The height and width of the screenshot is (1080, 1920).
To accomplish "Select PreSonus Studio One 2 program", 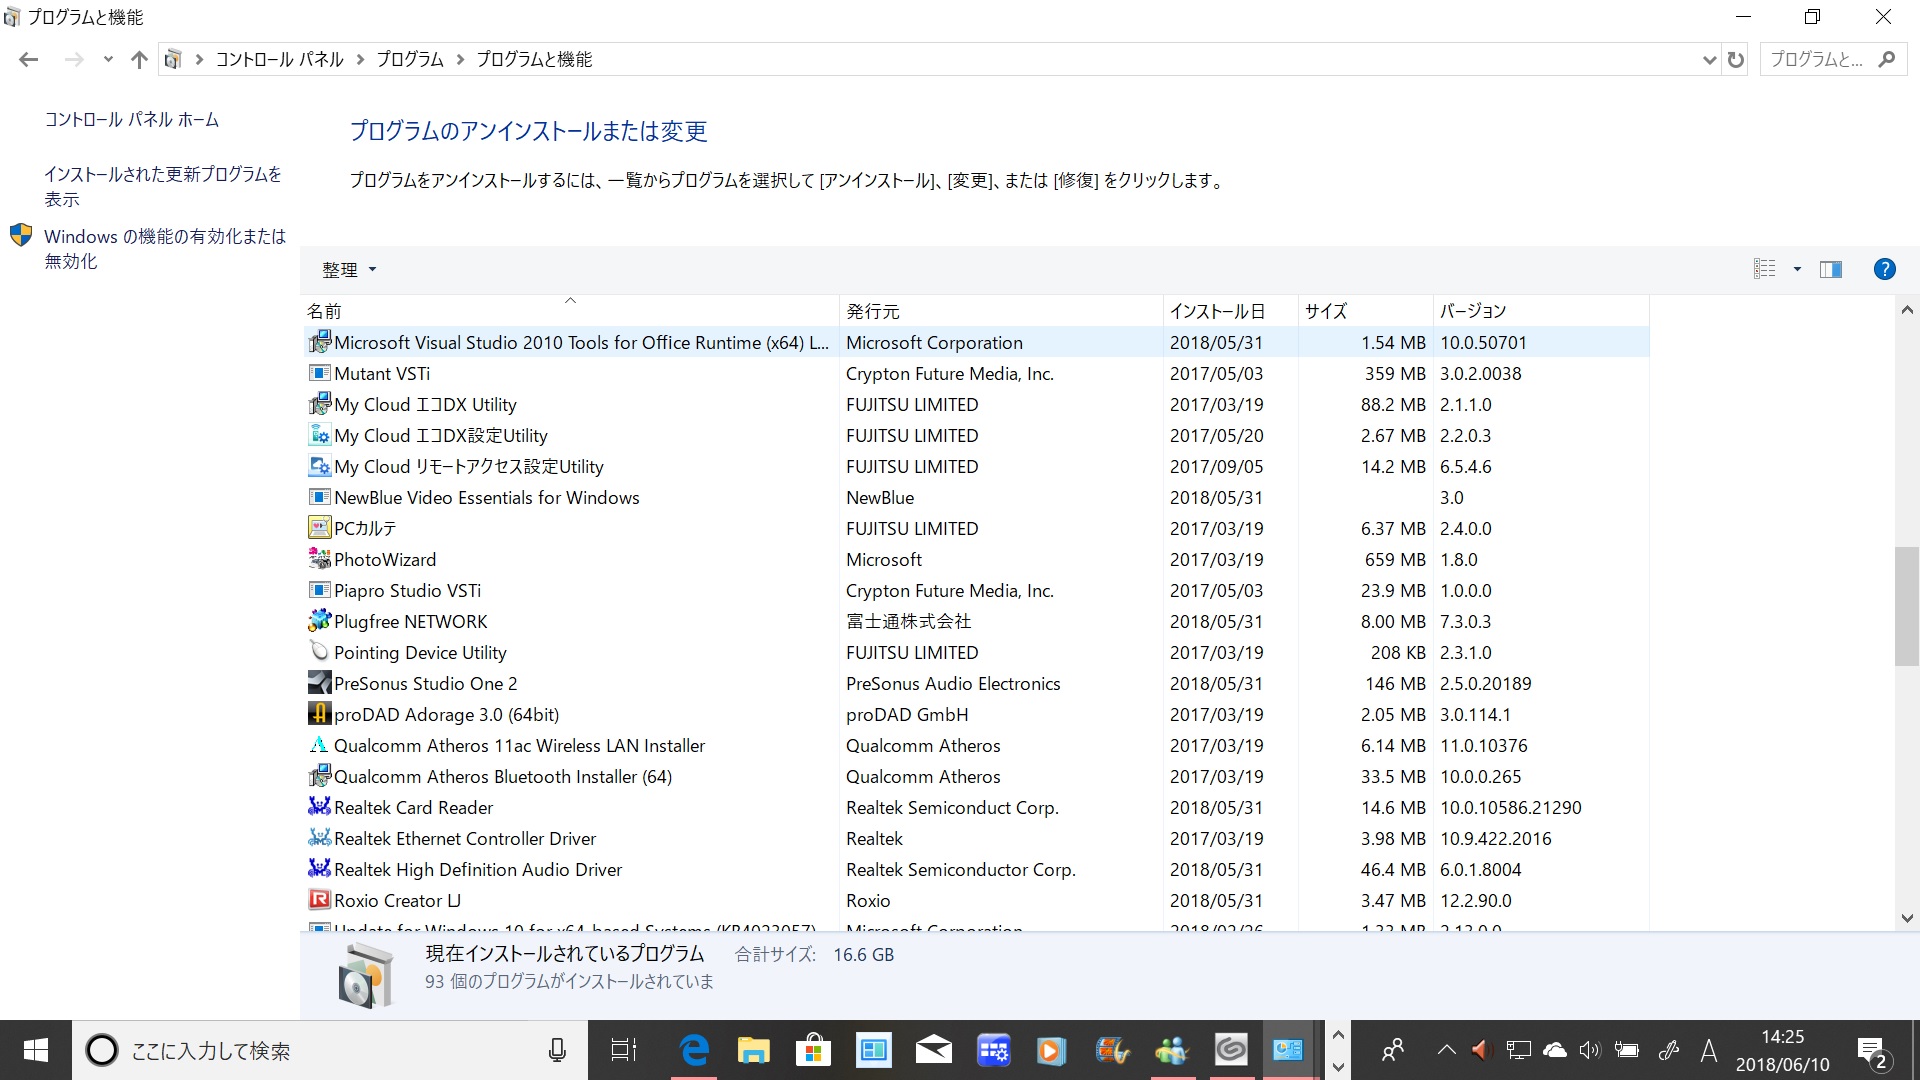I will click(425, 684).
